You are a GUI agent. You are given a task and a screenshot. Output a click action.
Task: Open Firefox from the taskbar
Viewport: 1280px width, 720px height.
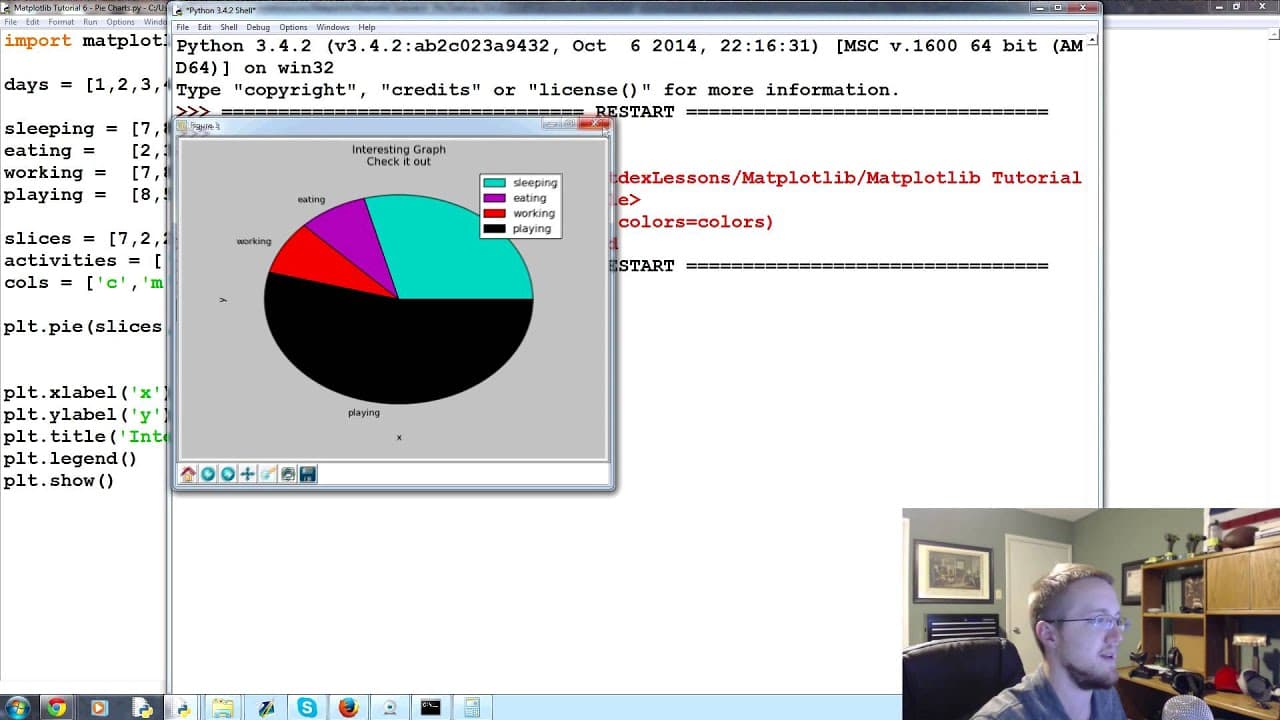point(348,708)
